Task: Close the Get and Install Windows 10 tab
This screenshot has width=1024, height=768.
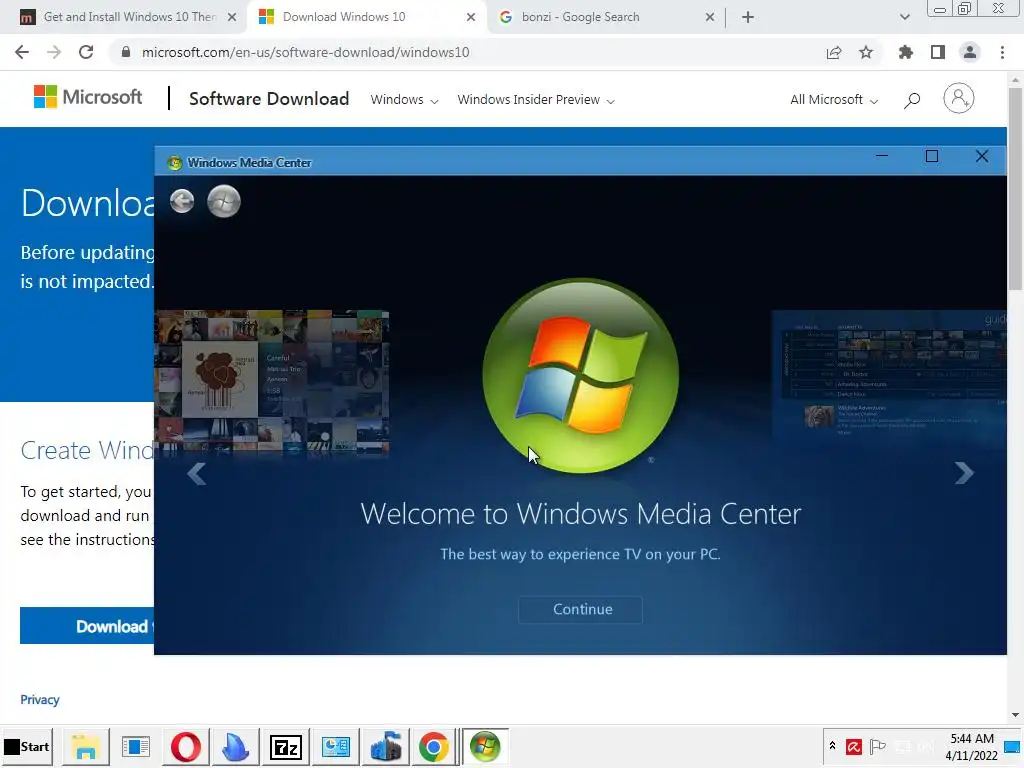Action: pos(232,18)
